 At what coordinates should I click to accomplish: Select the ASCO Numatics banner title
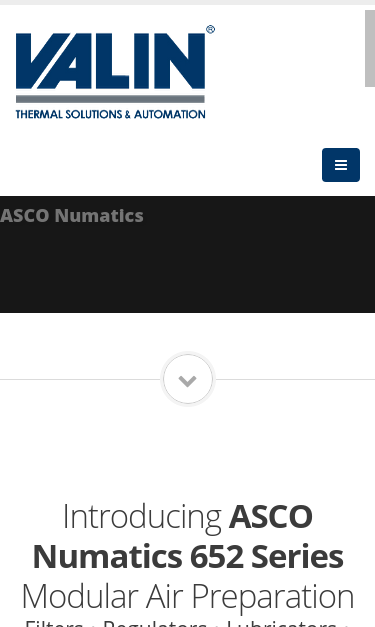point(72,216)
